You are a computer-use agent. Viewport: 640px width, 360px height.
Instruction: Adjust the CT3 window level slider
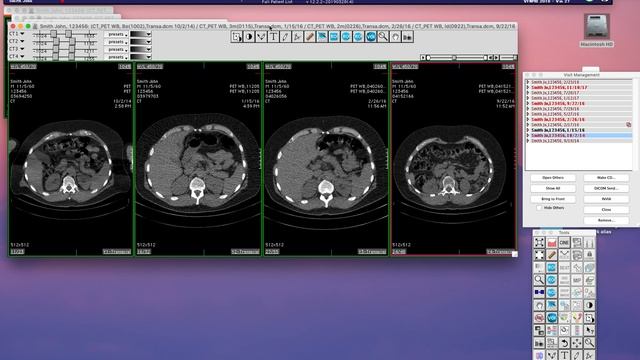coord(65,49)
